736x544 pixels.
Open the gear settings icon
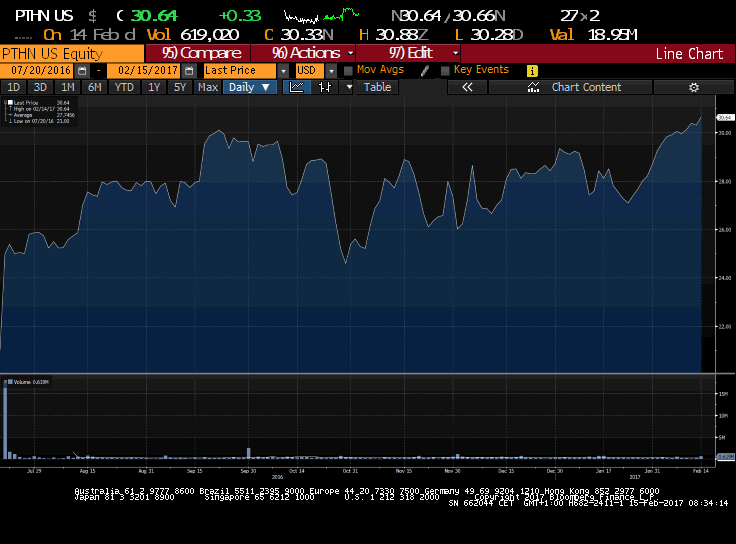point(693,87)
